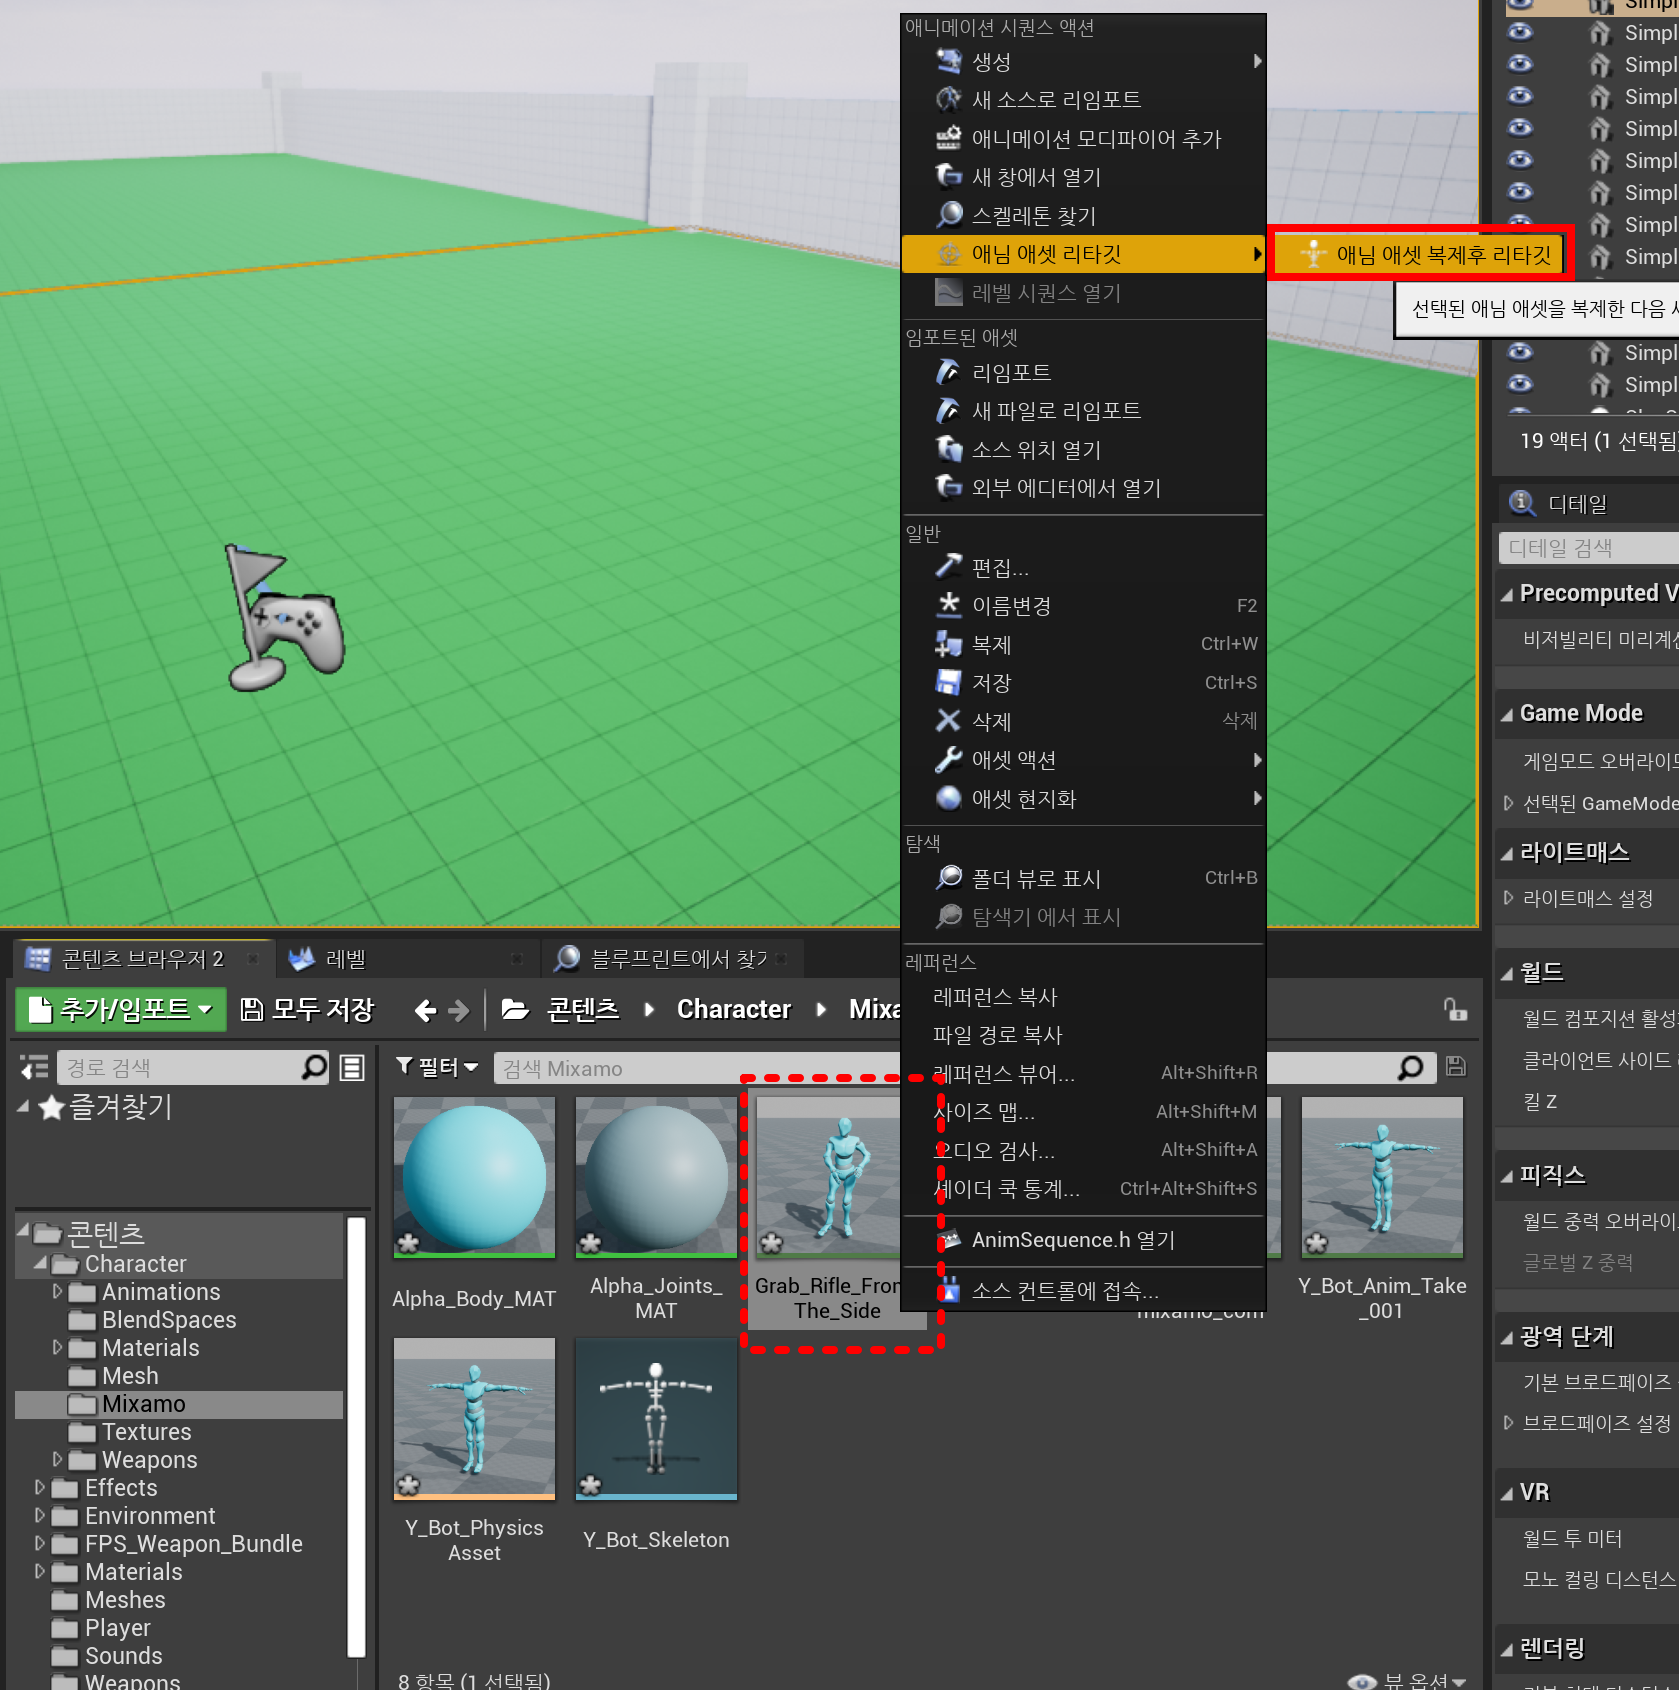Select 애님 애셋 복제후 리타깃 submenu entry
This screenshot has width=1679, height=1690.
1421,254
